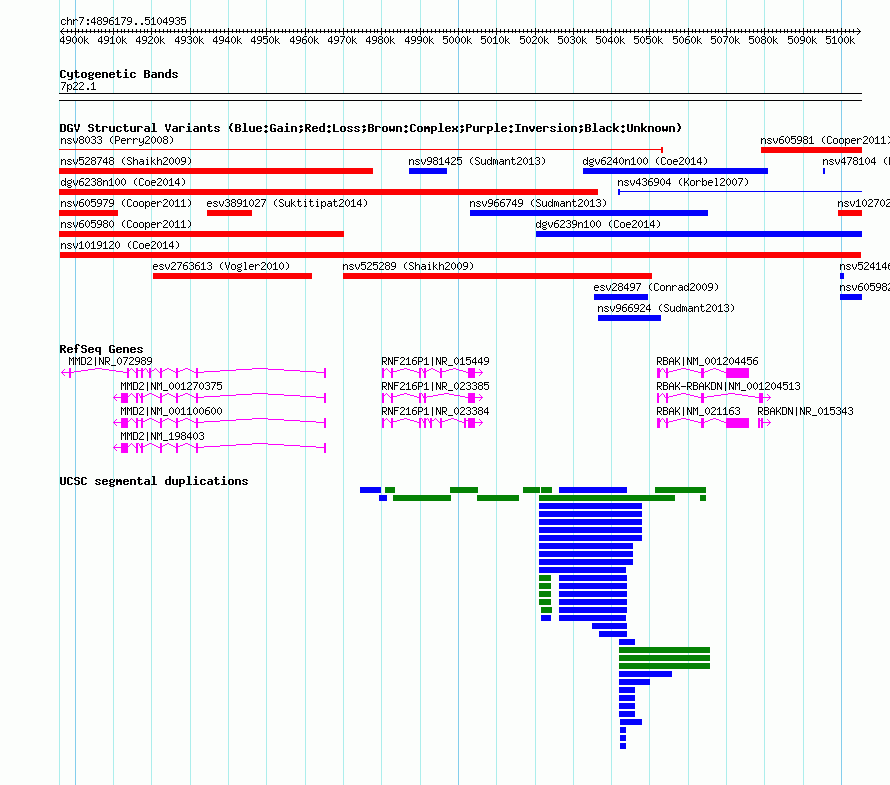Click the nsv436904 (Korbel2007) label

point(683,182)
